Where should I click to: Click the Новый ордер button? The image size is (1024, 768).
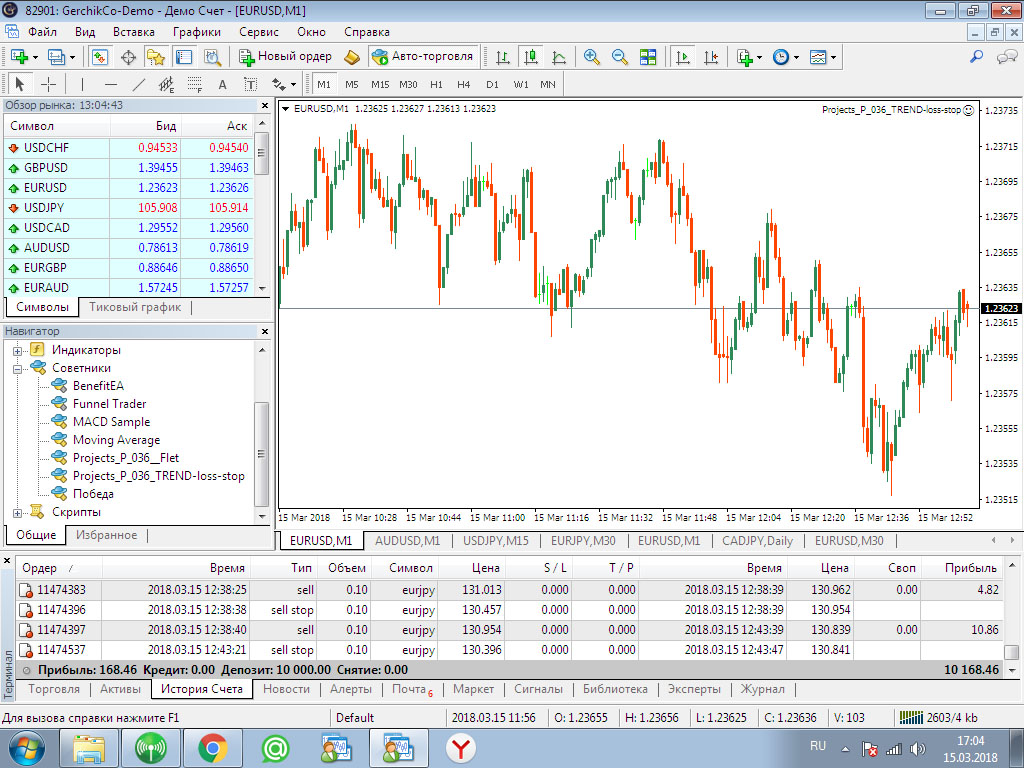point(285,57)
